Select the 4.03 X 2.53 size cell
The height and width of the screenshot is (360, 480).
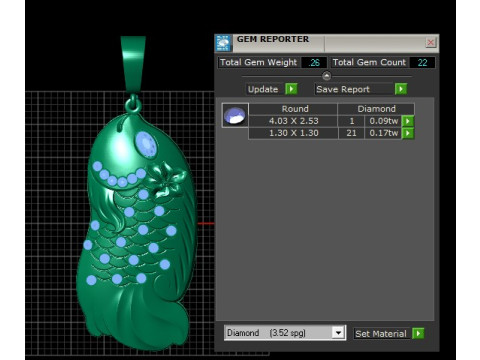click(293, 121)
